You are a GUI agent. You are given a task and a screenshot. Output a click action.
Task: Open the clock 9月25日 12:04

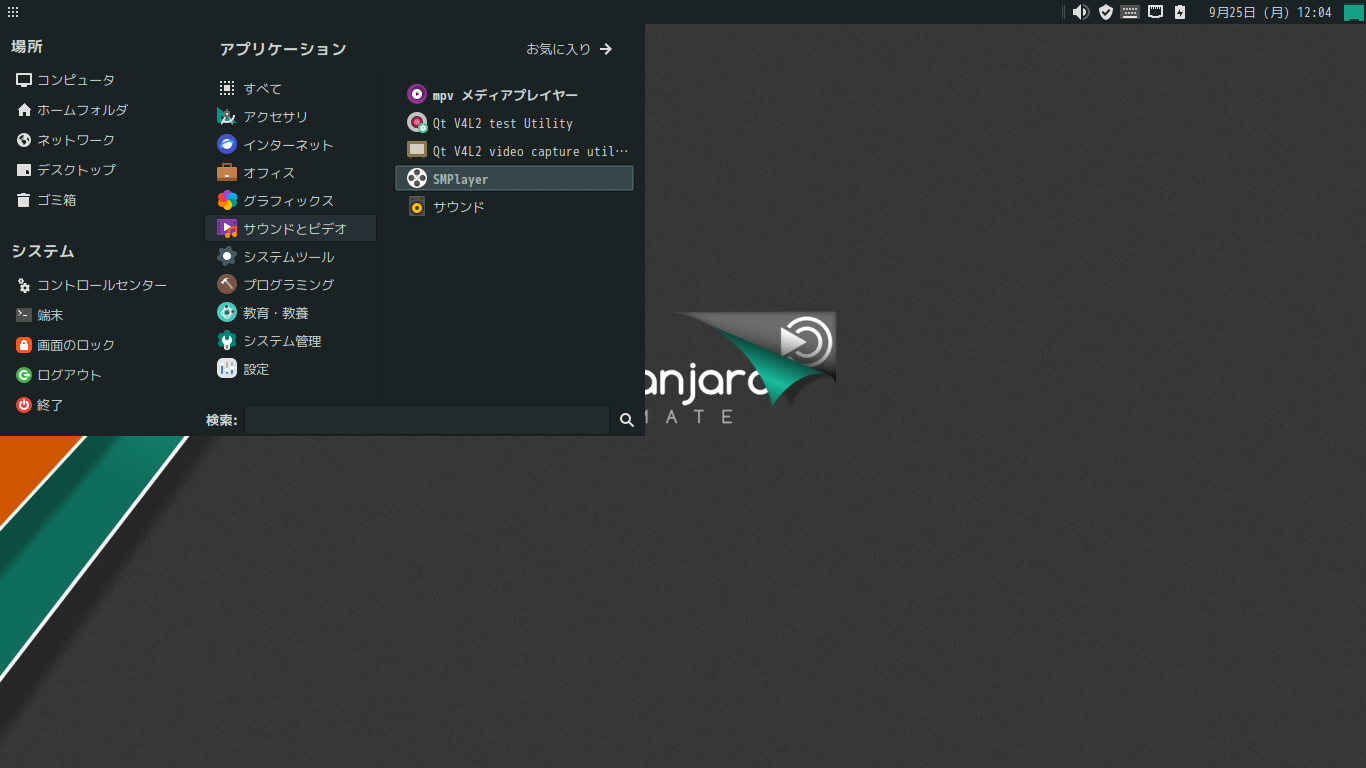point(1270,12)
